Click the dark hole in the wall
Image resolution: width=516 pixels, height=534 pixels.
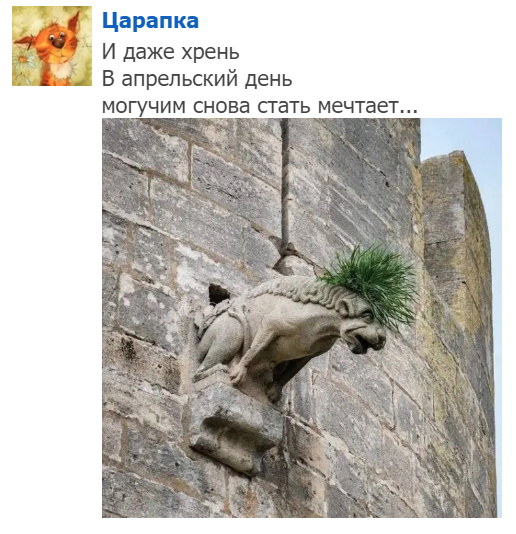218,294
